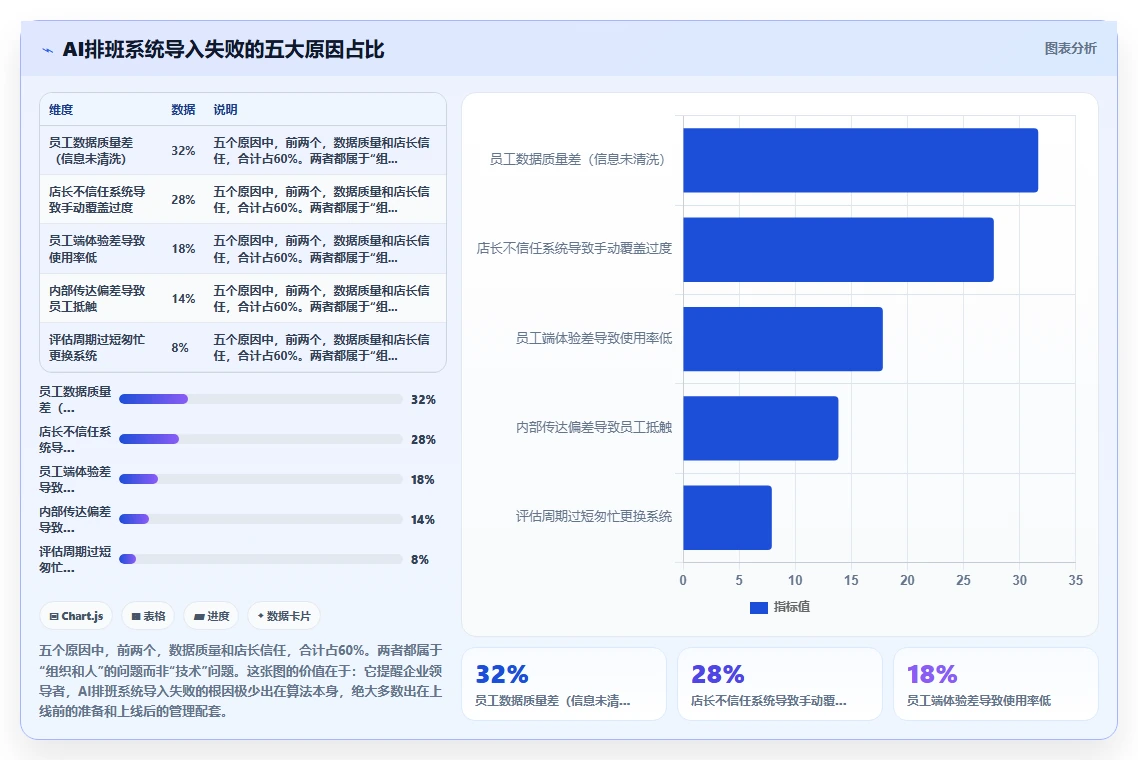
Task: Select the 进度 tag
Action: click(211, 616)
